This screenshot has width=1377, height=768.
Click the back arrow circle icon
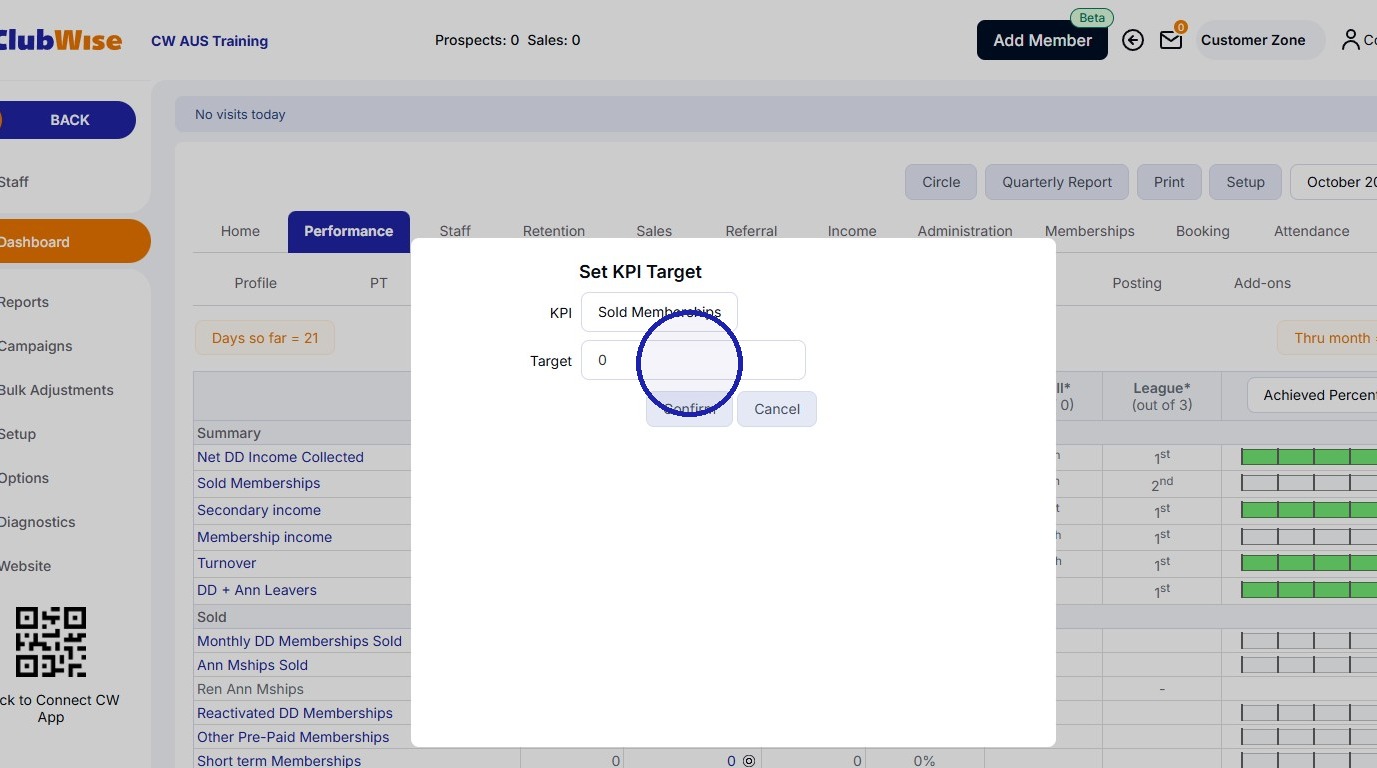1133,40
